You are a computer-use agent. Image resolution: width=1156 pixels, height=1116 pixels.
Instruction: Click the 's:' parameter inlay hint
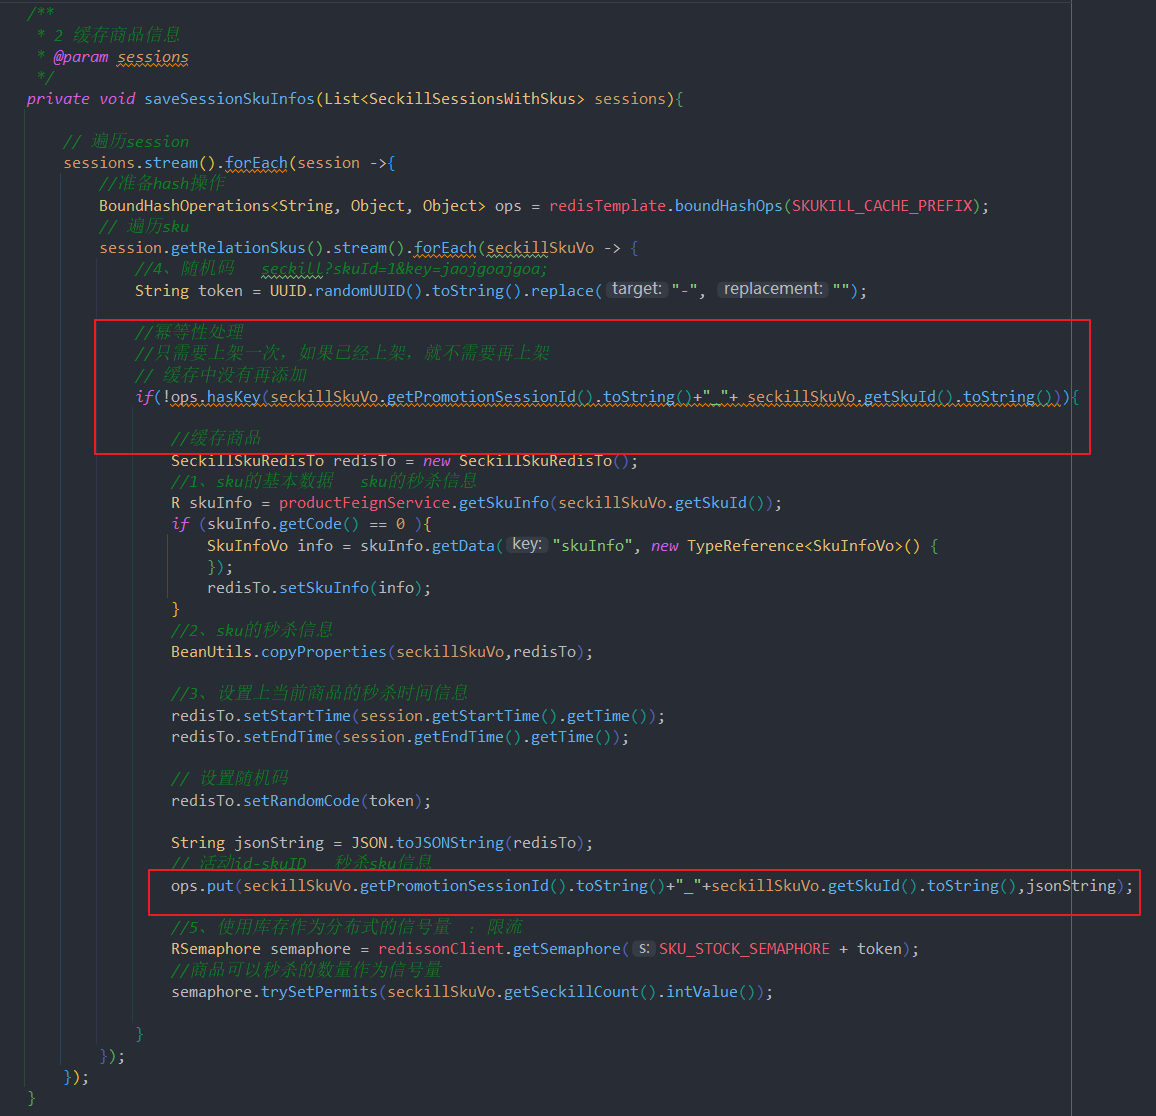click(644, 949)
